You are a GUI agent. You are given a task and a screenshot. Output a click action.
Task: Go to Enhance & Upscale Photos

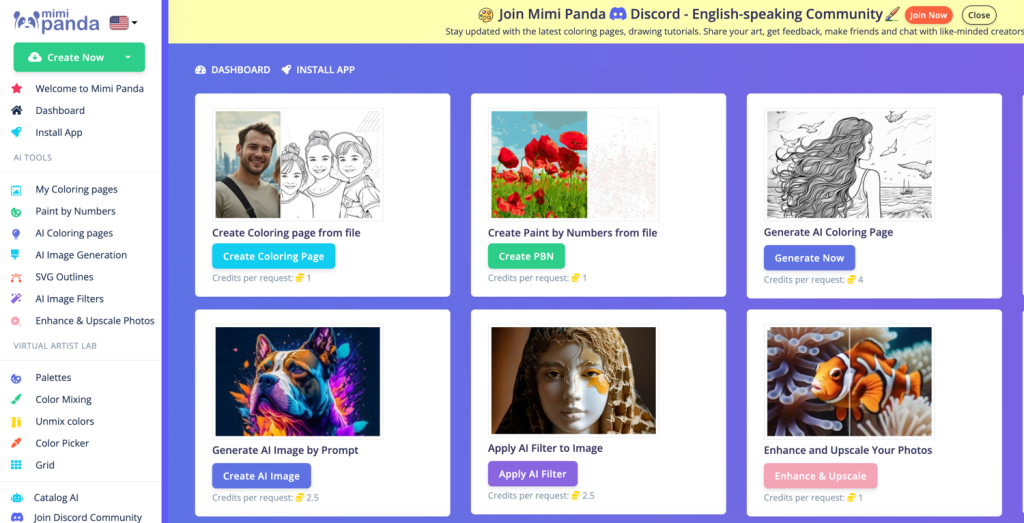pyautogui.click(x=95, y=321)
